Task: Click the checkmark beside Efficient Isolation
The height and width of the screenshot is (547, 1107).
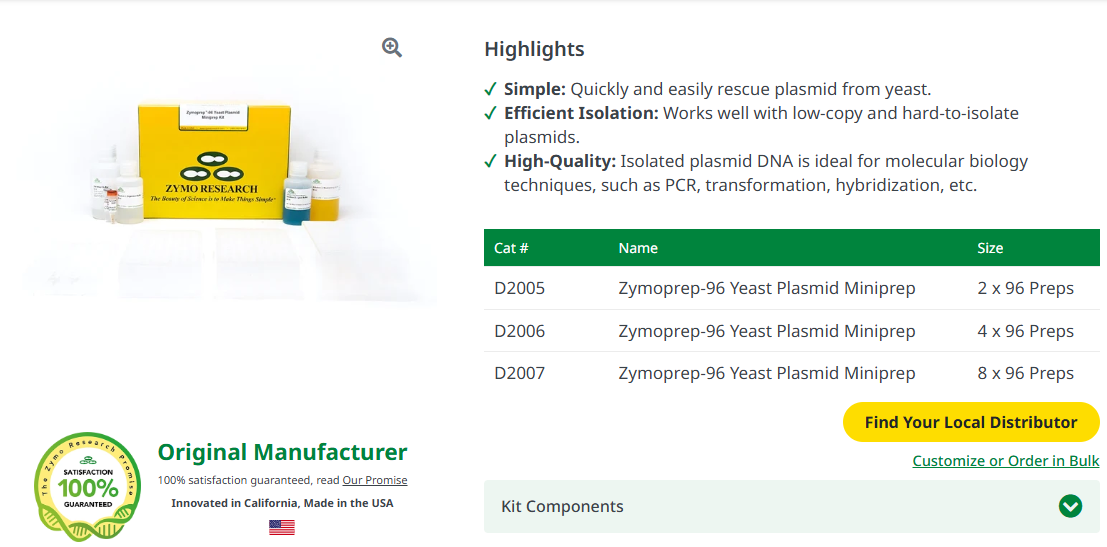Action: click(x=490, y=113)
